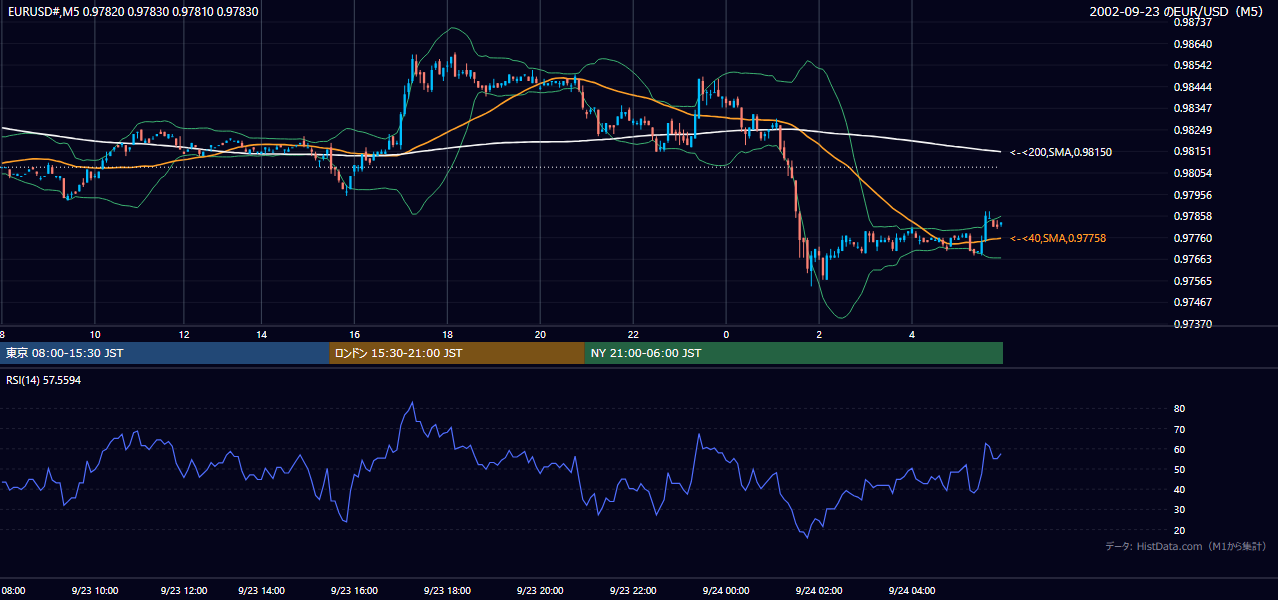The height and width of the screenshot is (600, 1278).
Task: Click the RSI(14) 57.5594 indicator label
Action: (x=43, y=380)
